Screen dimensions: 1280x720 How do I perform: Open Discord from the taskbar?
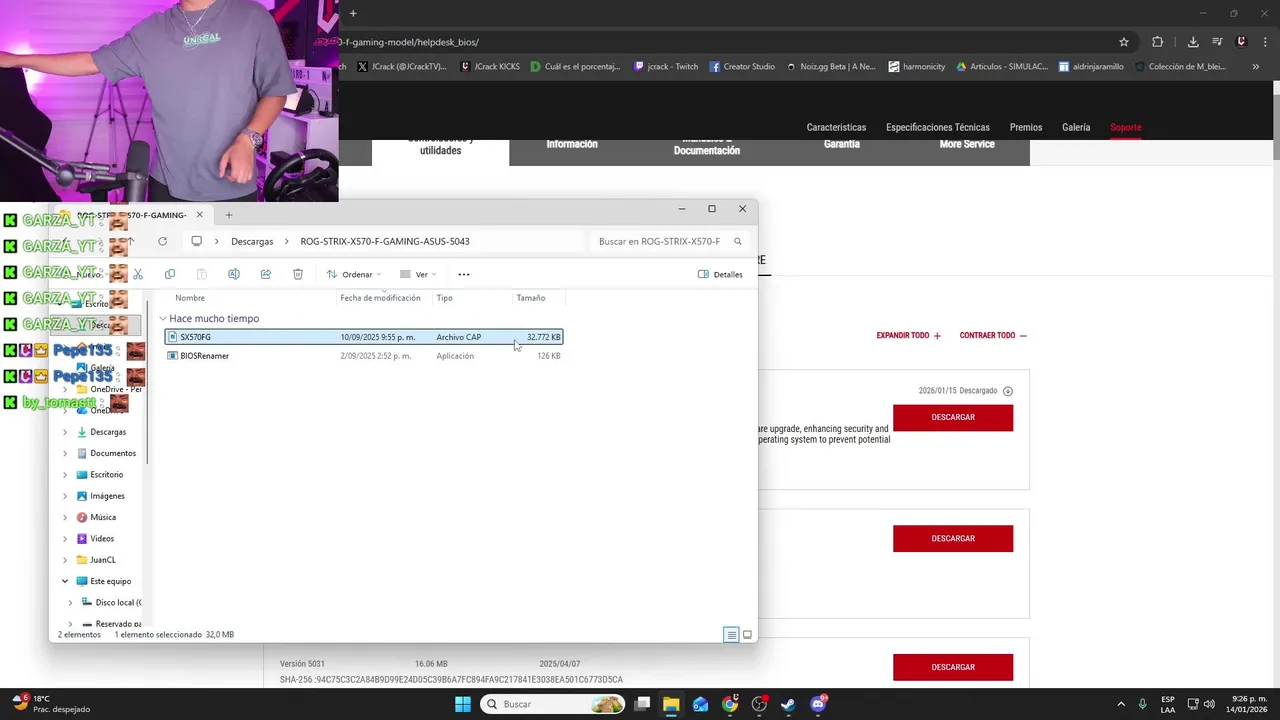coord(818,704)
